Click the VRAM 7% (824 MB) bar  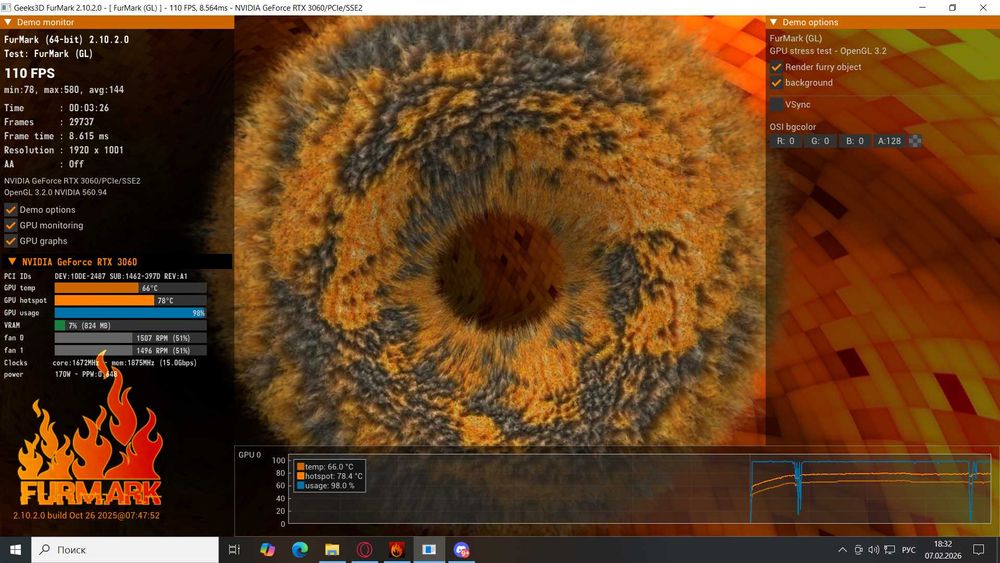131,325
